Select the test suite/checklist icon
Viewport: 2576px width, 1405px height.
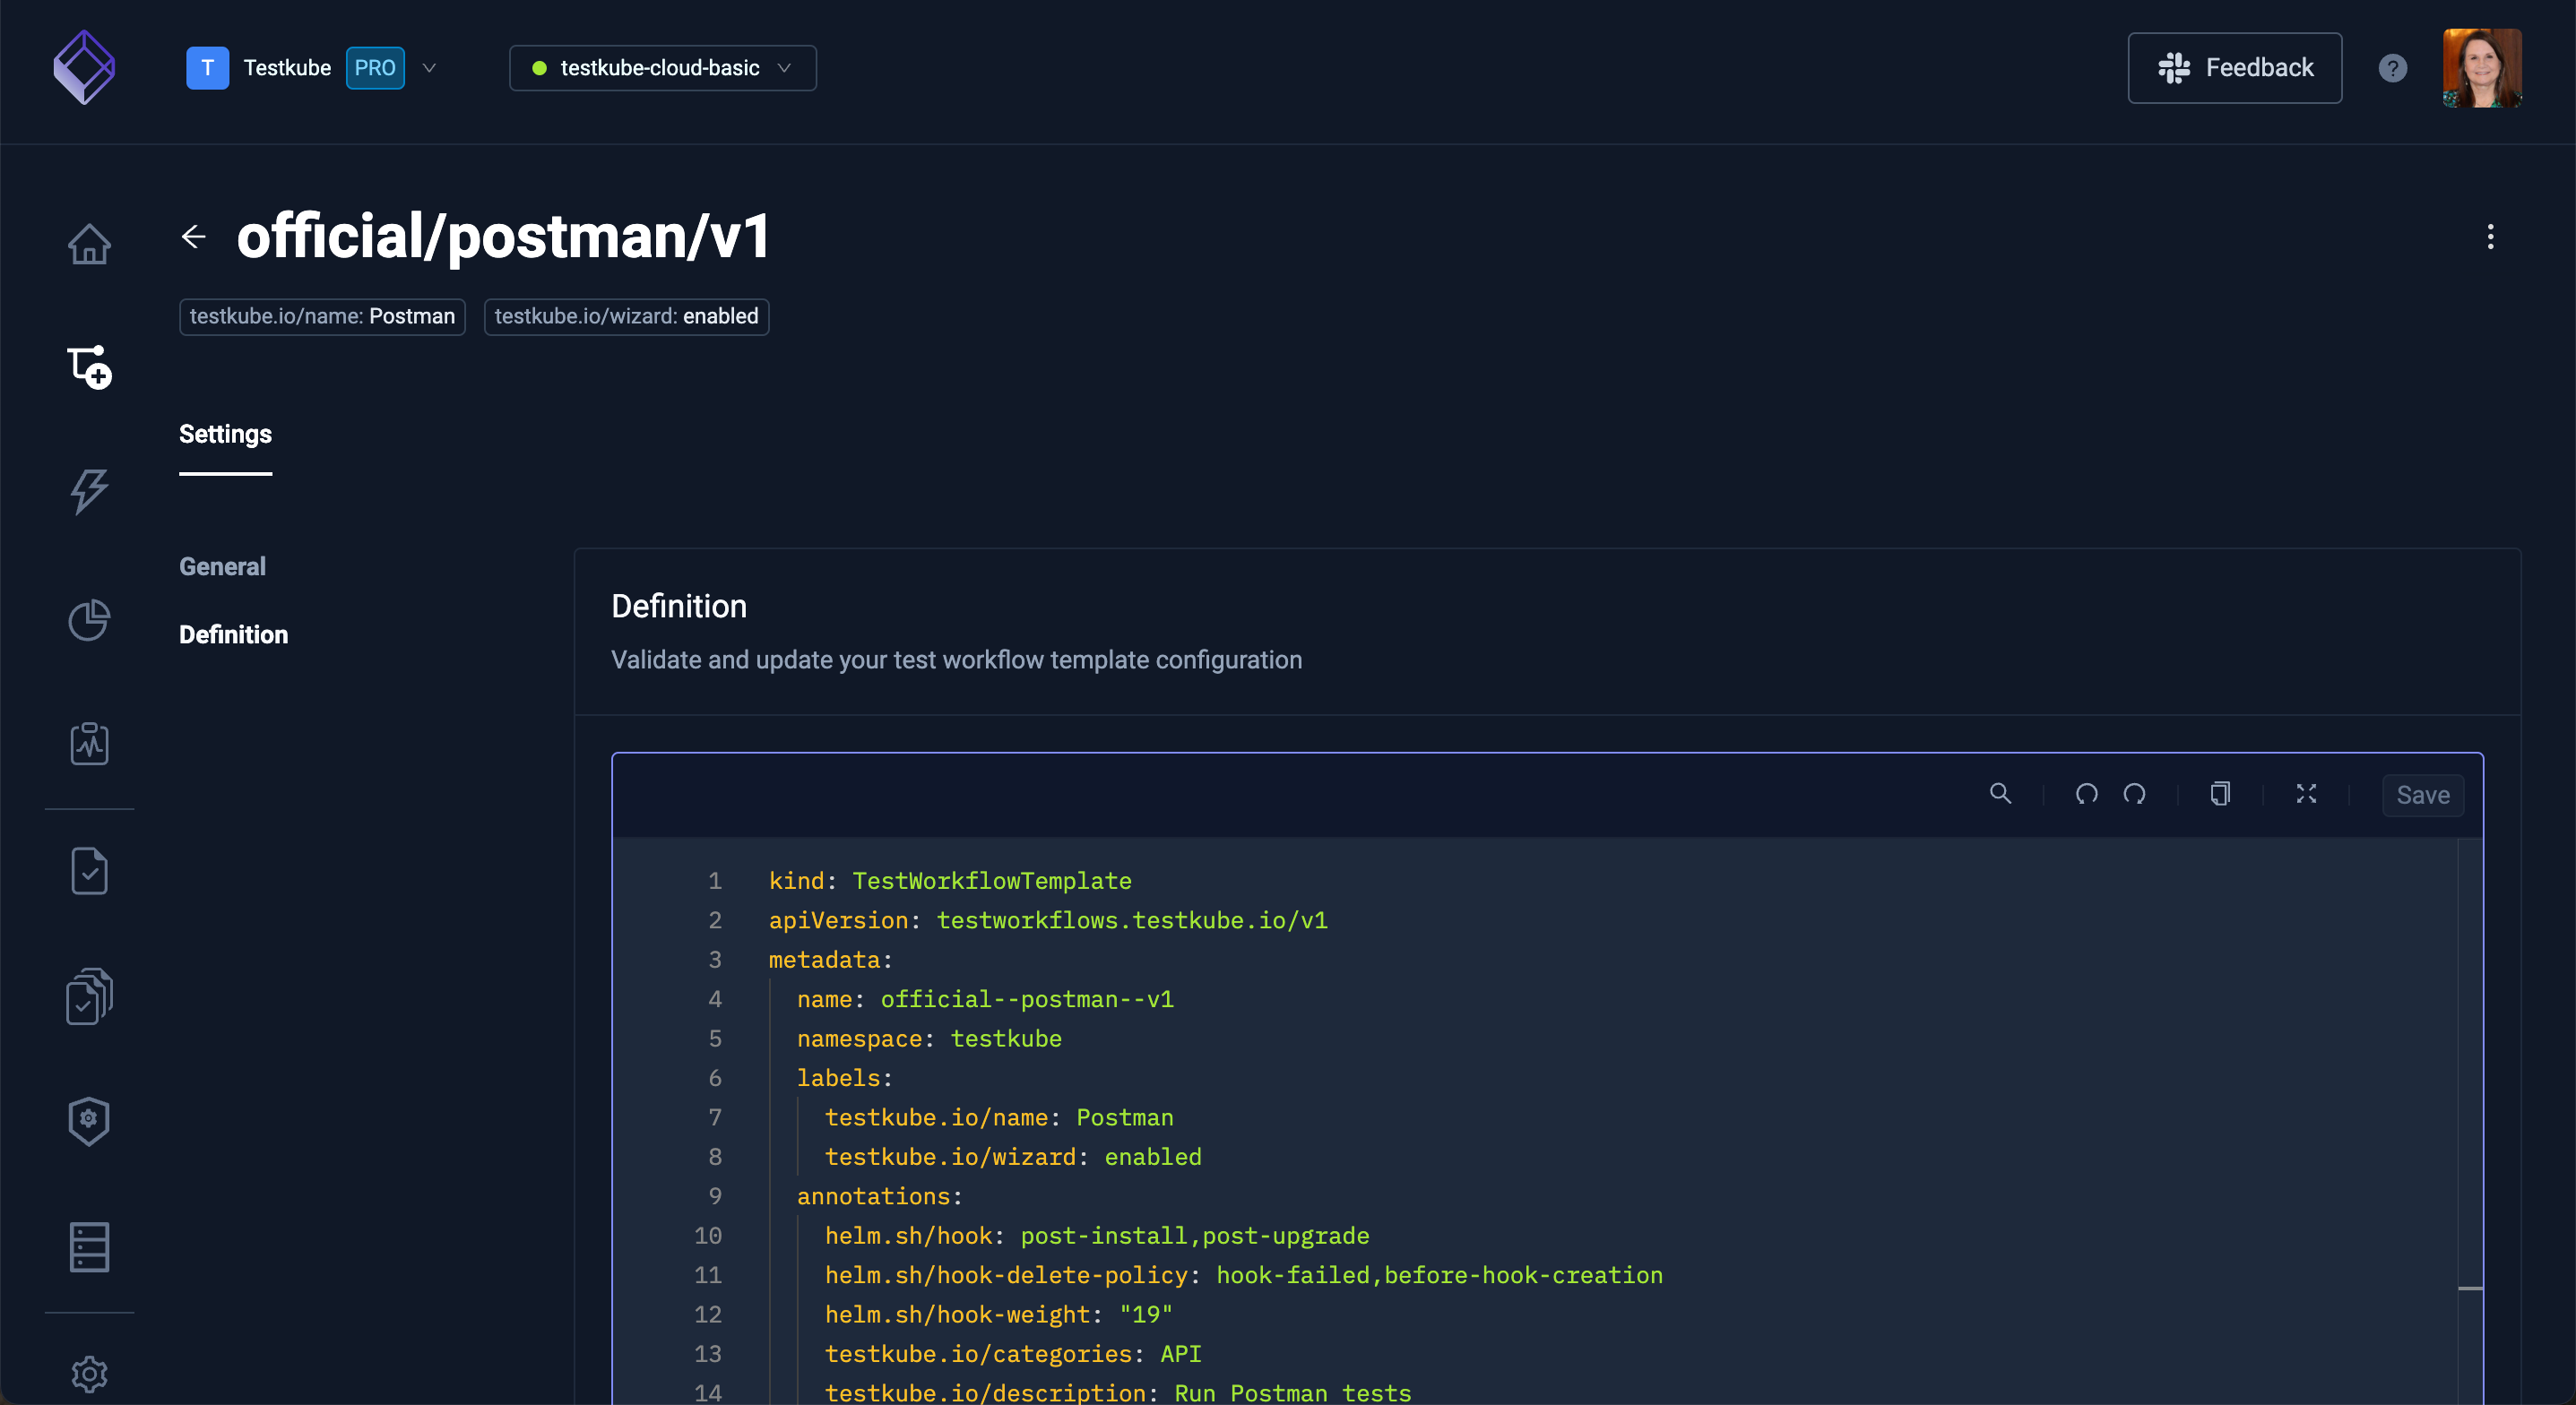(x=90, y=996)
